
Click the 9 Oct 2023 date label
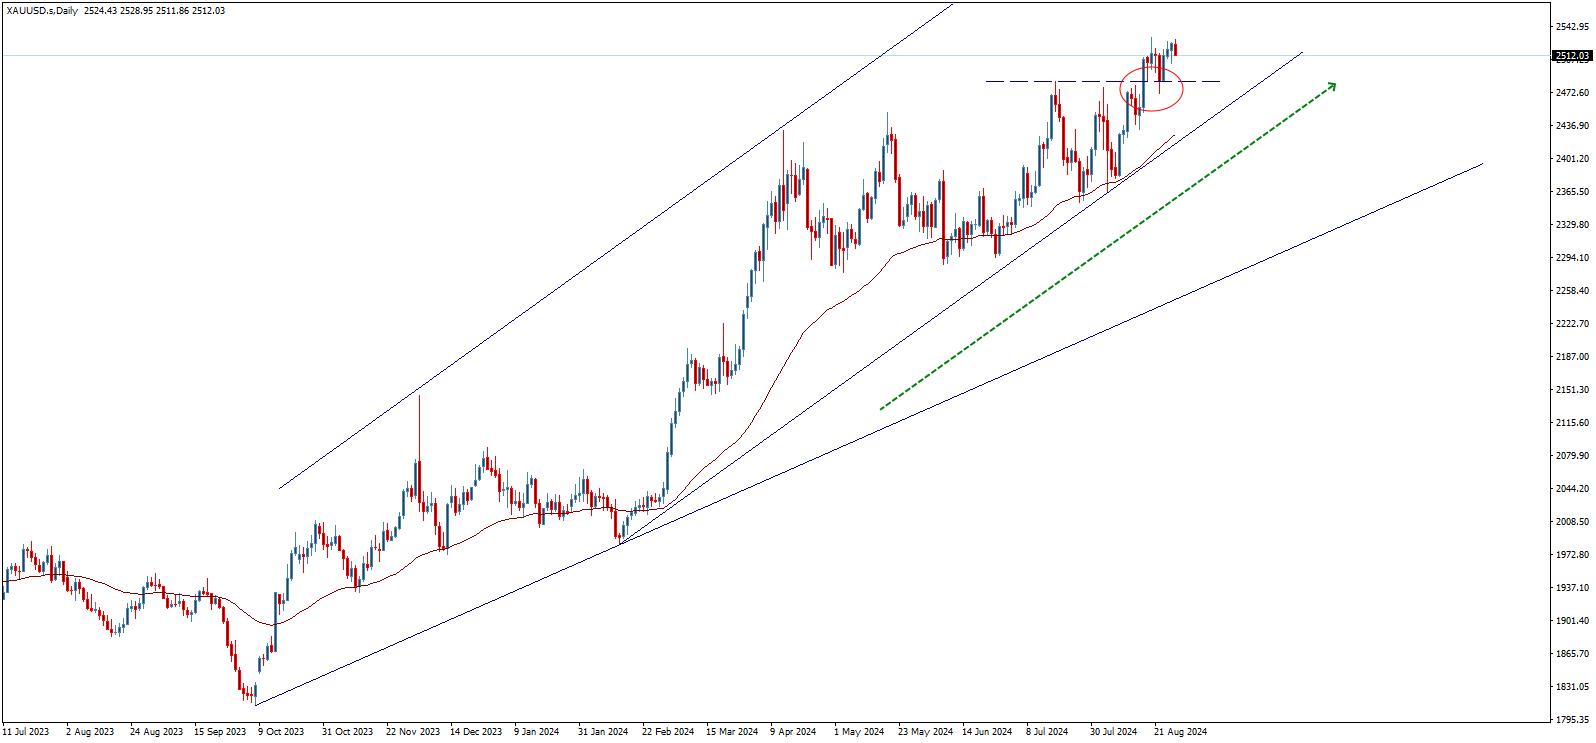[281, 732]
